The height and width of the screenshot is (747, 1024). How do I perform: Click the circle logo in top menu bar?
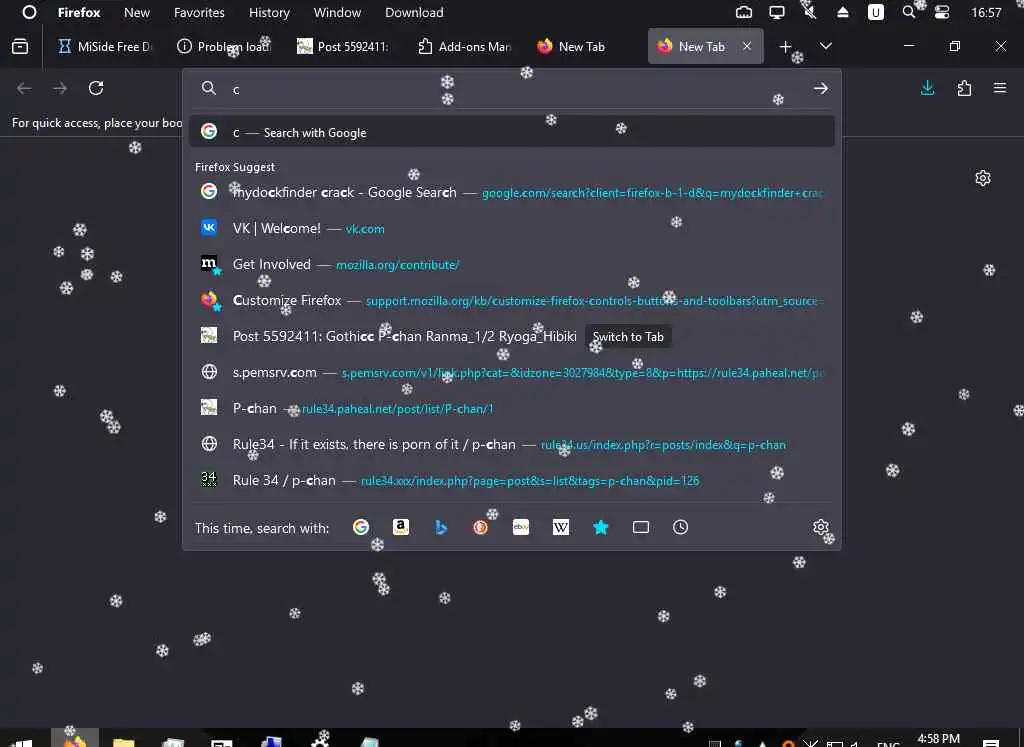point(29,12)
